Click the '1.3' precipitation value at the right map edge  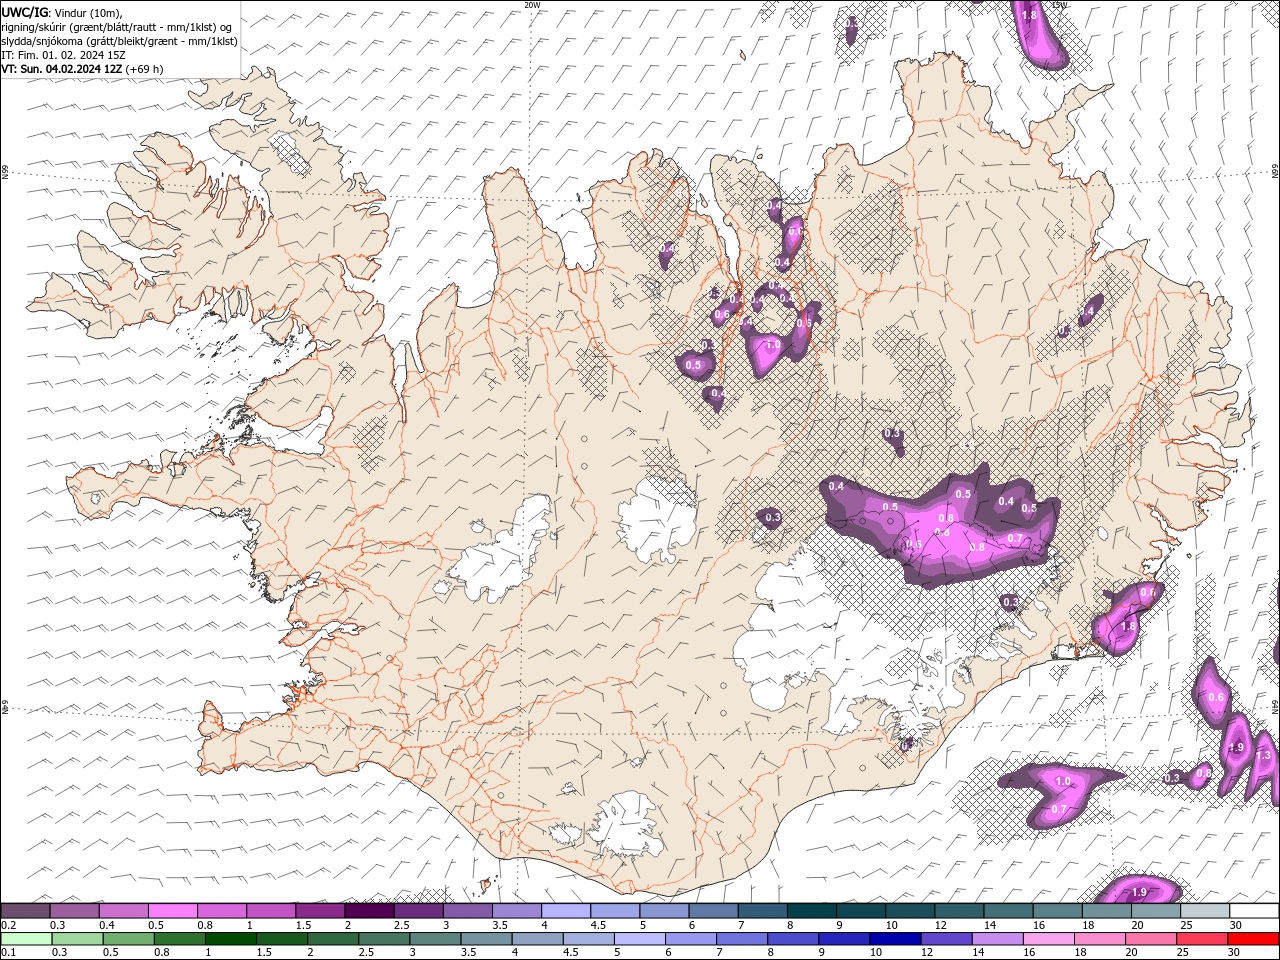(1263, 755)
